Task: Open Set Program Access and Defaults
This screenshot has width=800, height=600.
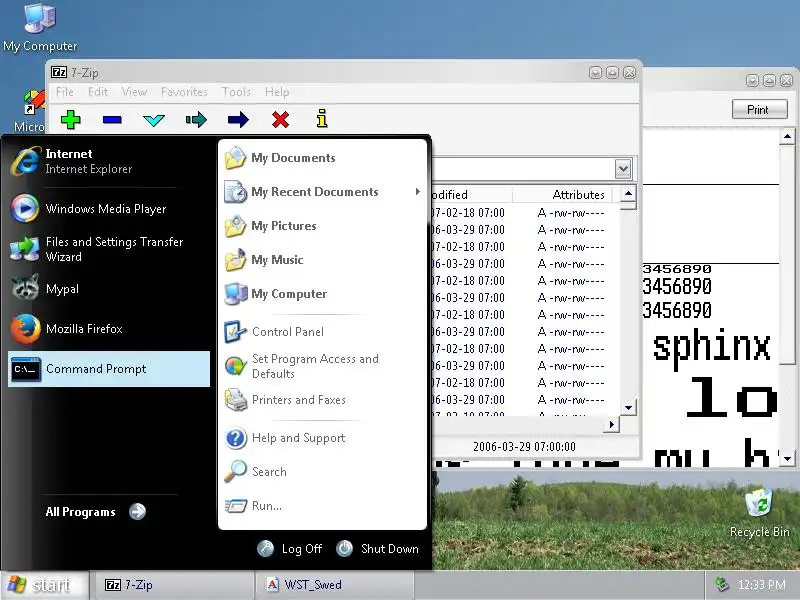Action: [322, 366]
